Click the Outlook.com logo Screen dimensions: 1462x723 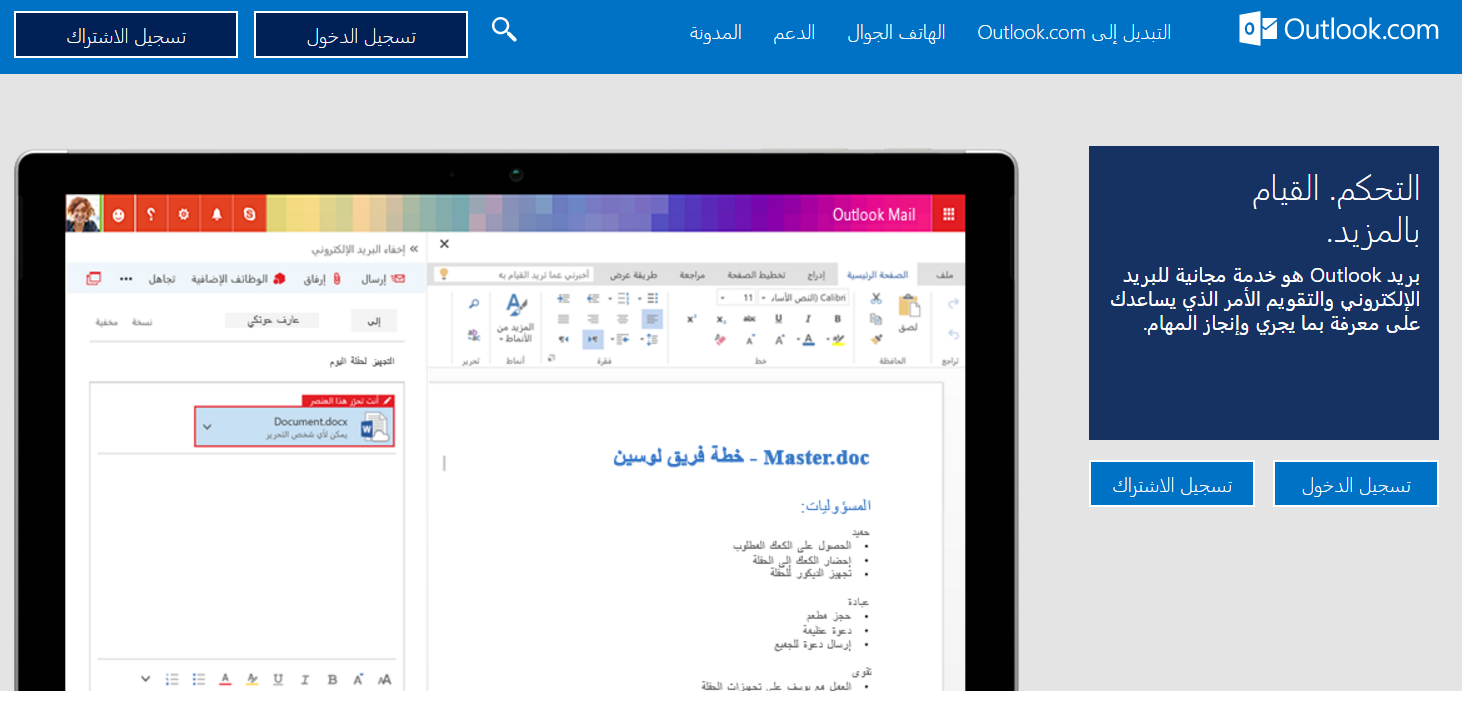(1339, 30)
